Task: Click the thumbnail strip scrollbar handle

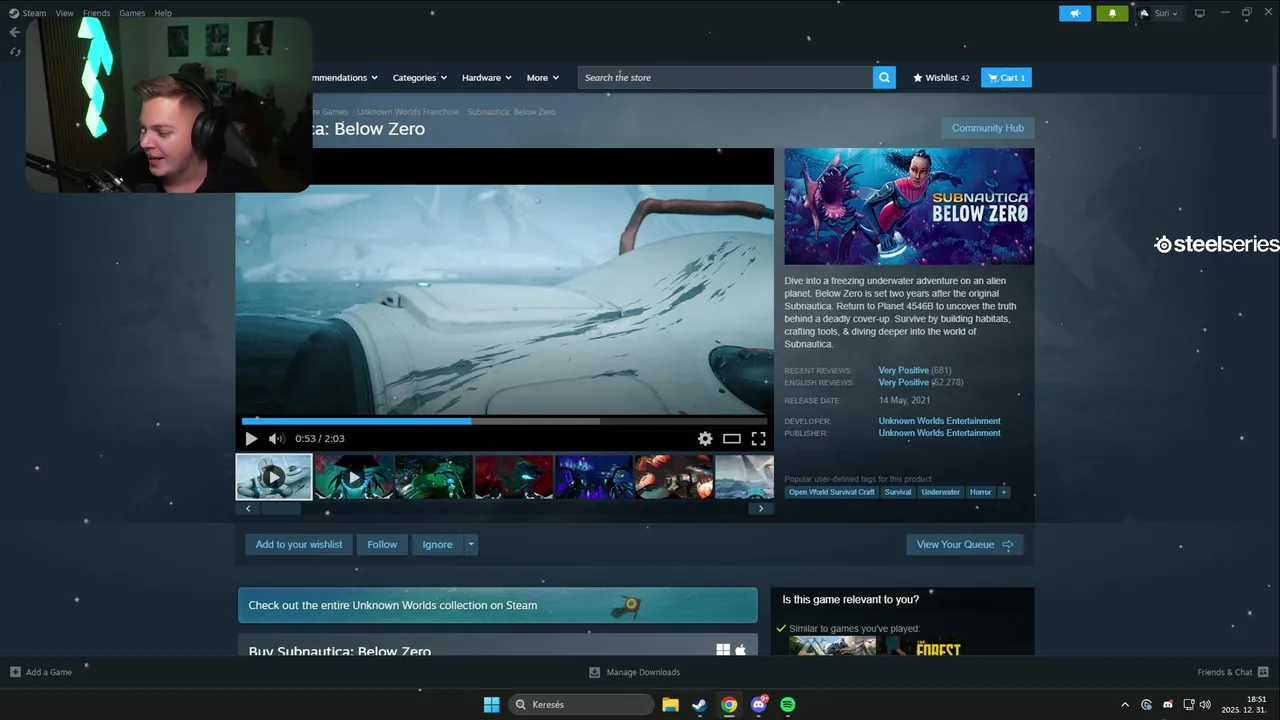Action: pos(281,508)
